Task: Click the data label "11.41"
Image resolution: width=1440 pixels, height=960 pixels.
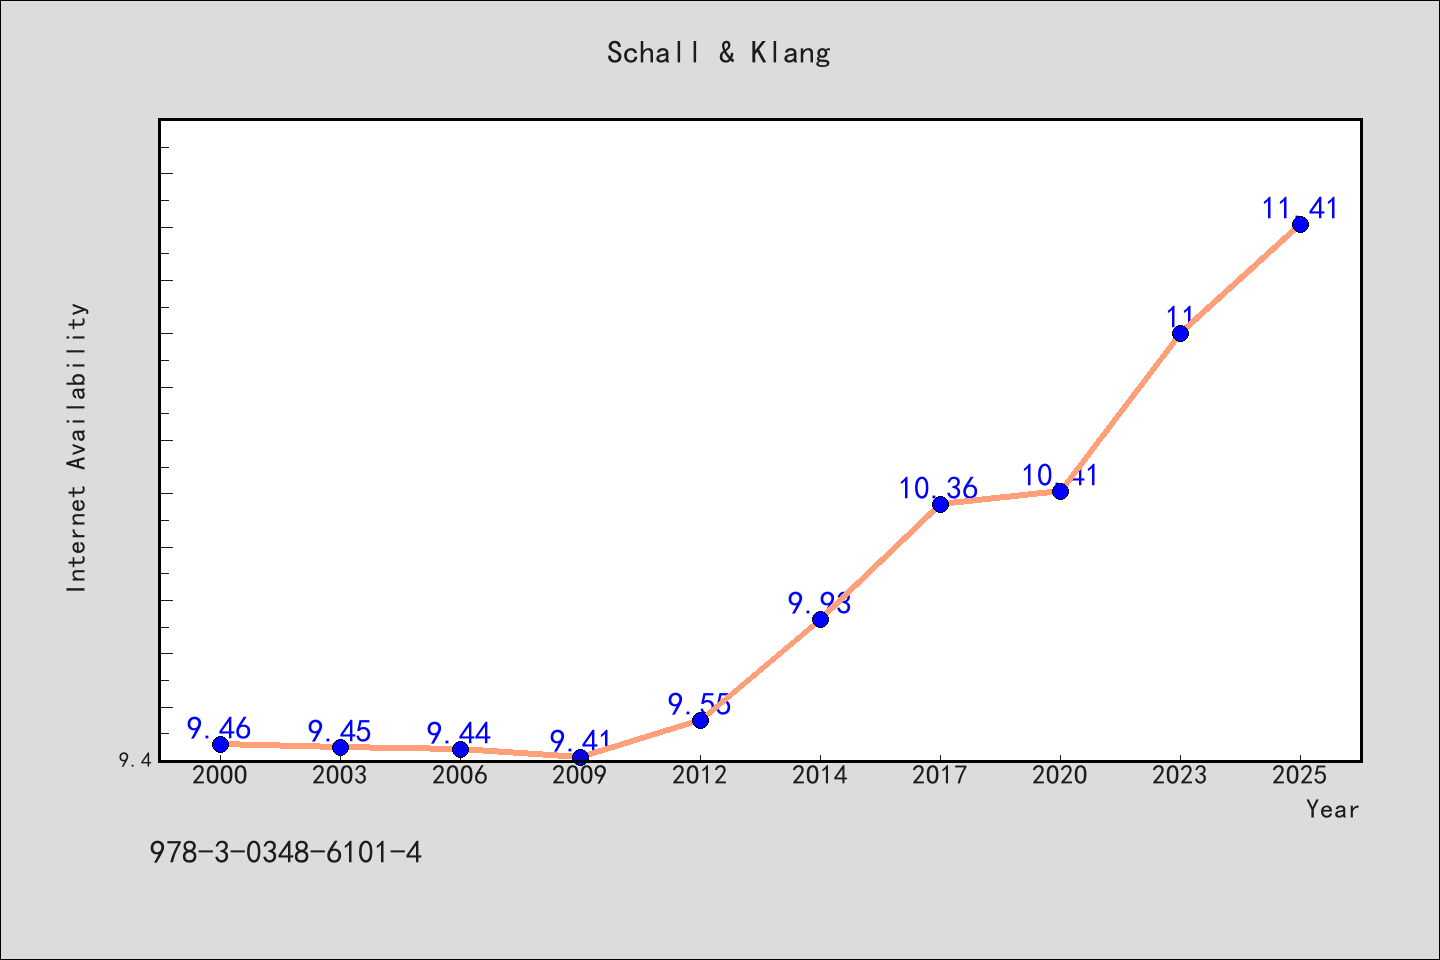Action: coord(1299,208)
